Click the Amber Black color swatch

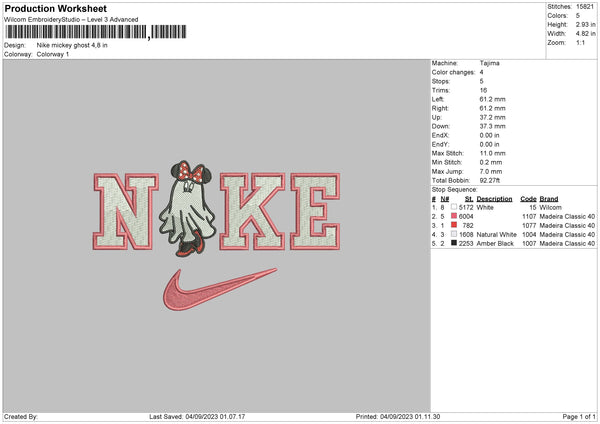[454, 243]
